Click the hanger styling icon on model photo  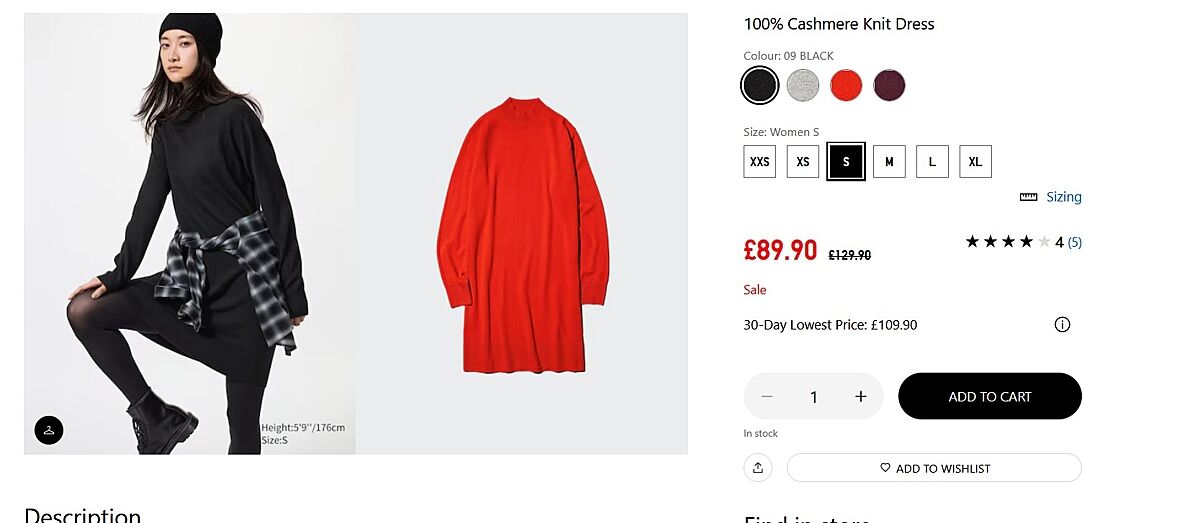(49, 430)
